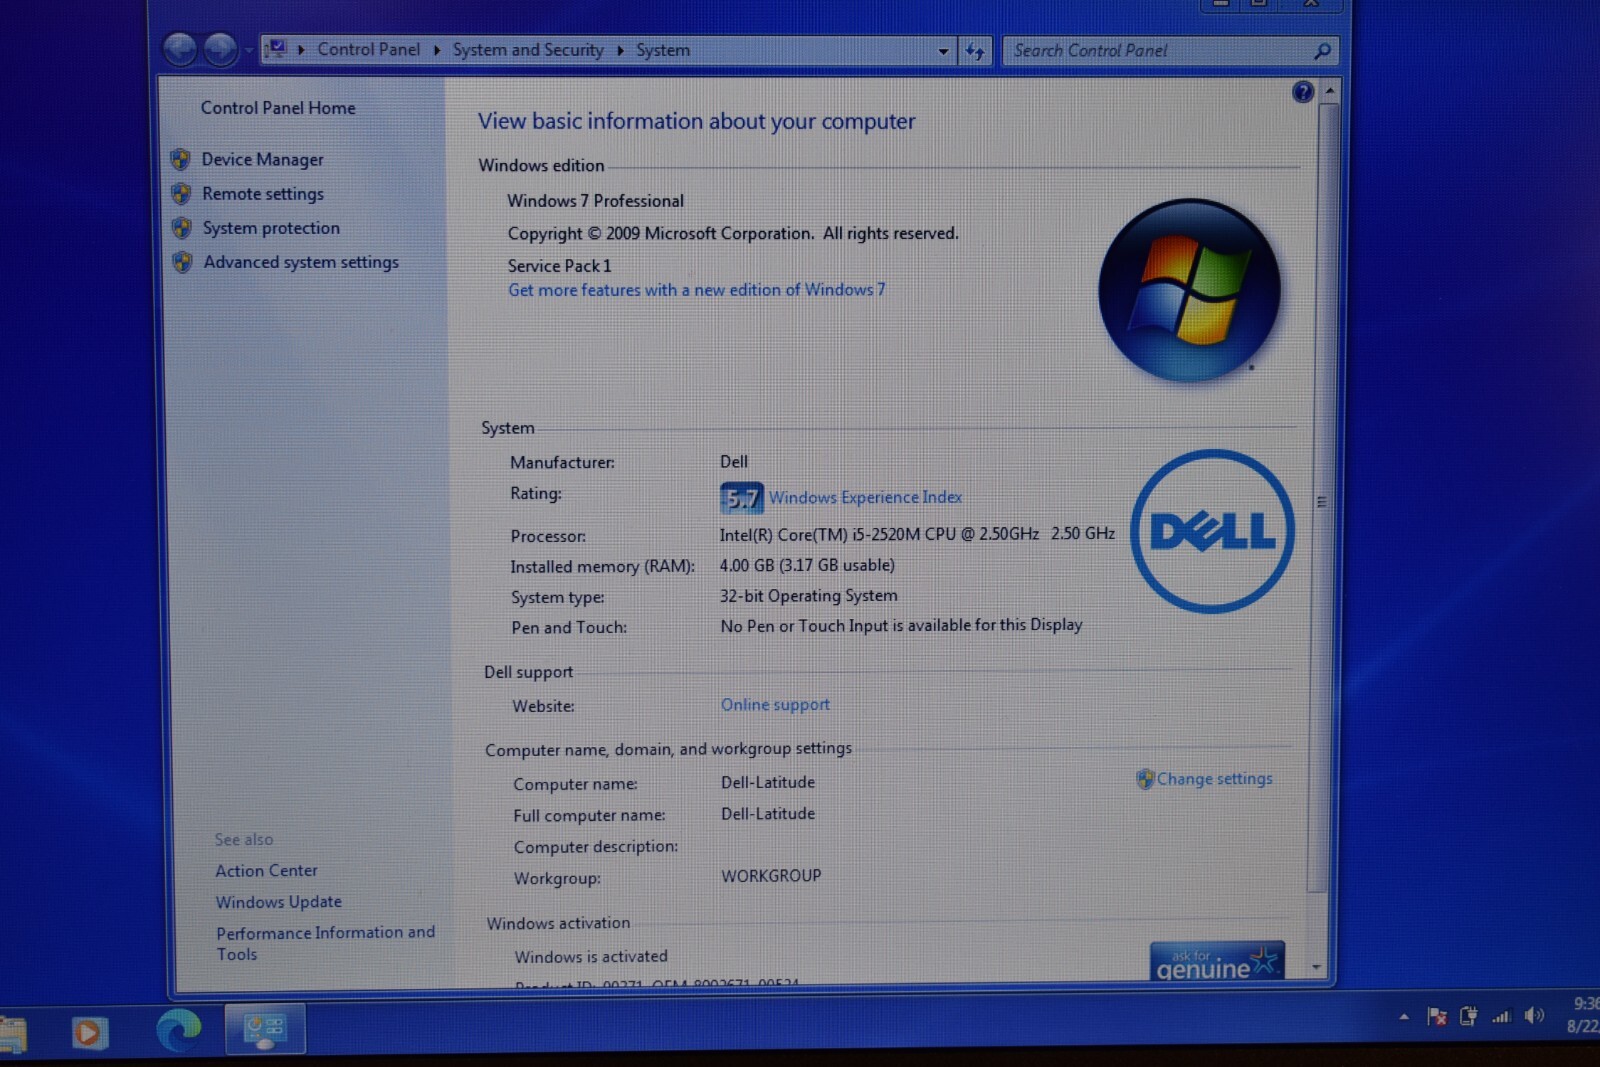The height and width of the screenshot is (1067, 1600).
Task: Show hidden tray icons arrow
Action: 1404,1017
